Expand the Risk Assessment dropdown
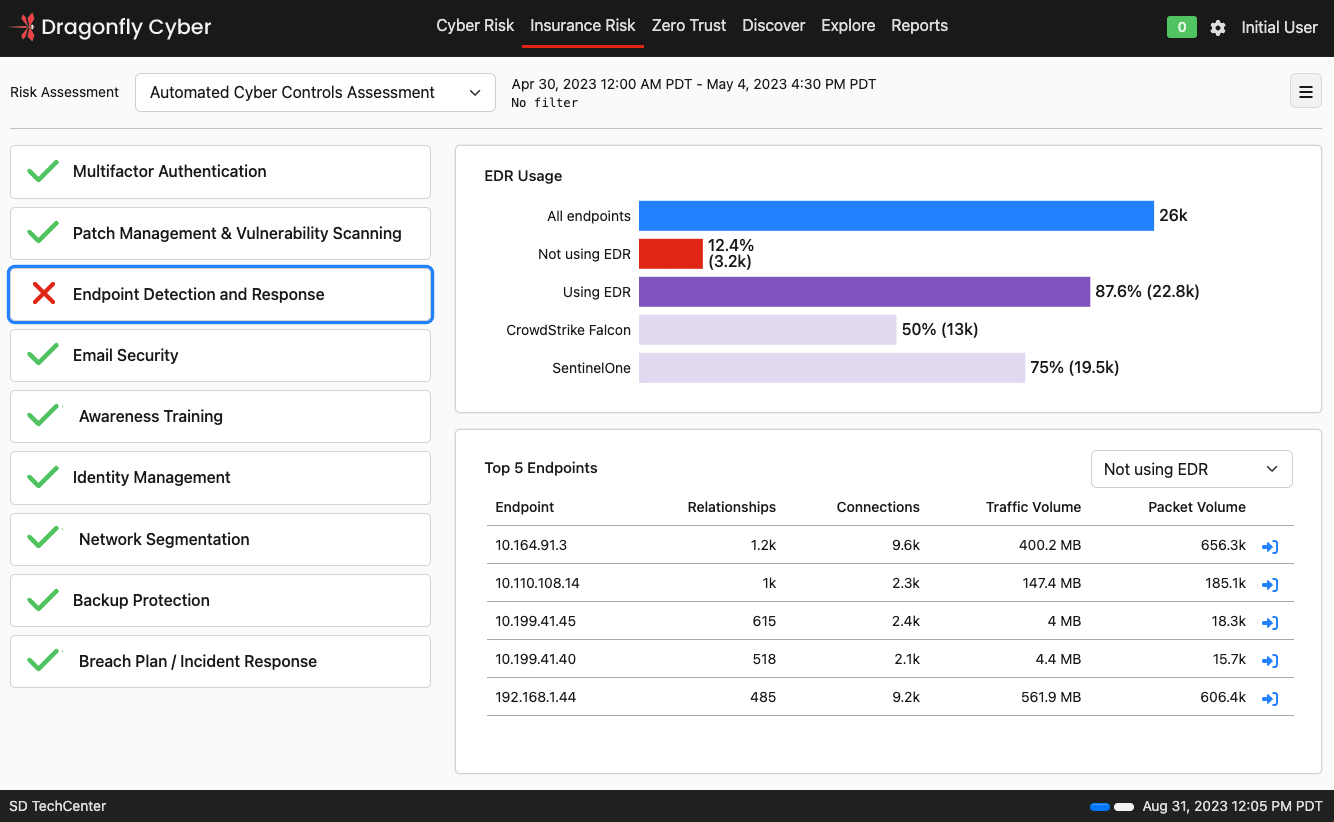The width and height of the screenshot is (1334, 822). pyautogui.click(x=315, y=92)
